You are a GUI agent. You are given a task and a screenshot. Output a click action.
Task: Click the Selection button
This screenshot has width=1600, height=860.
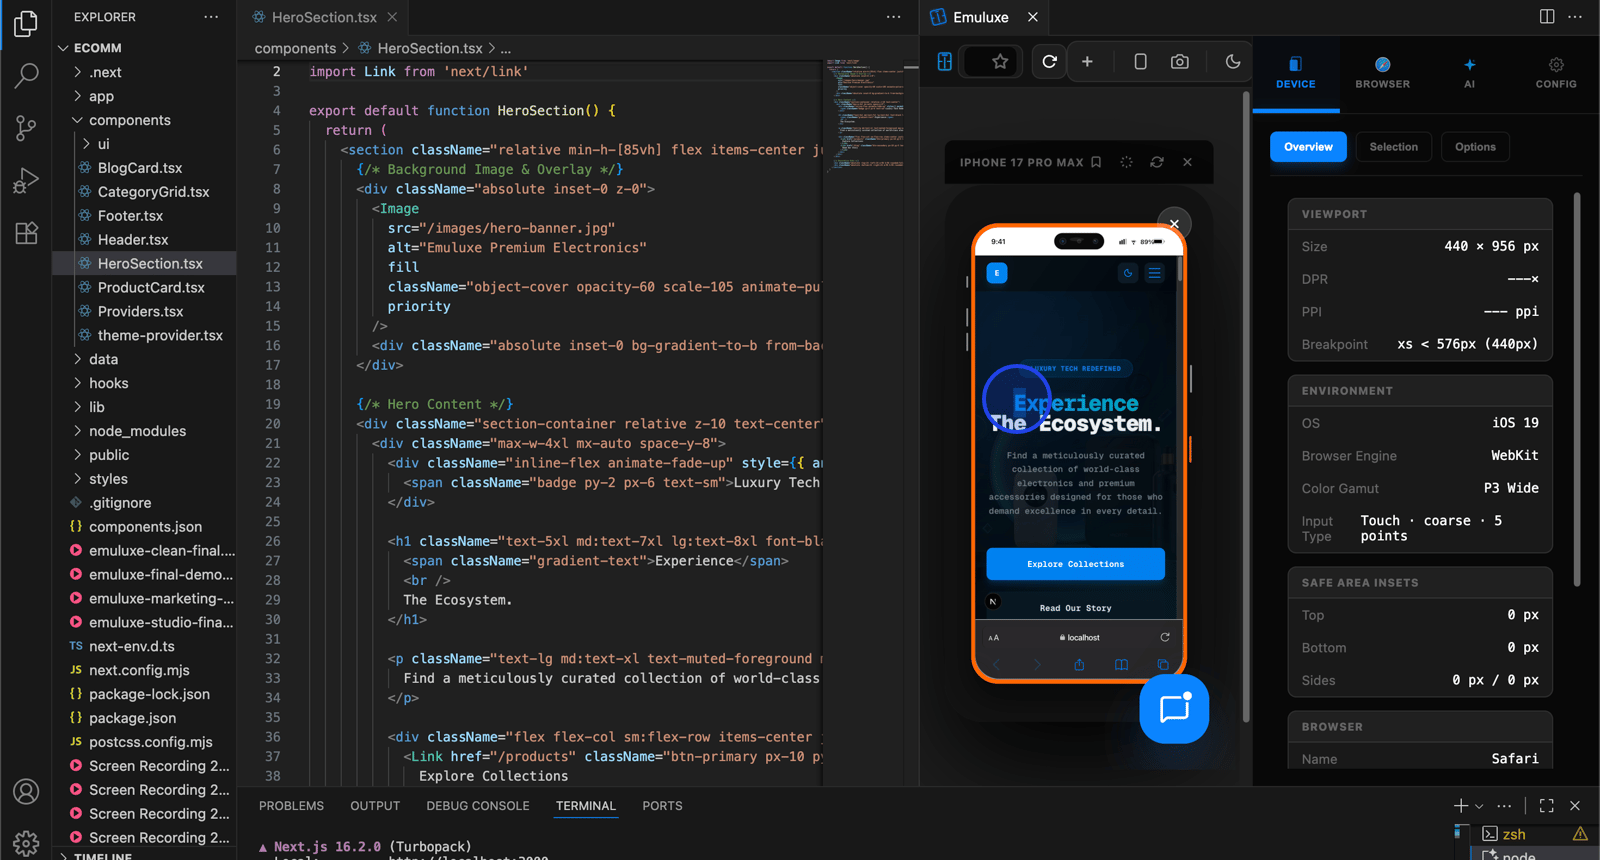pos(1393,147)
